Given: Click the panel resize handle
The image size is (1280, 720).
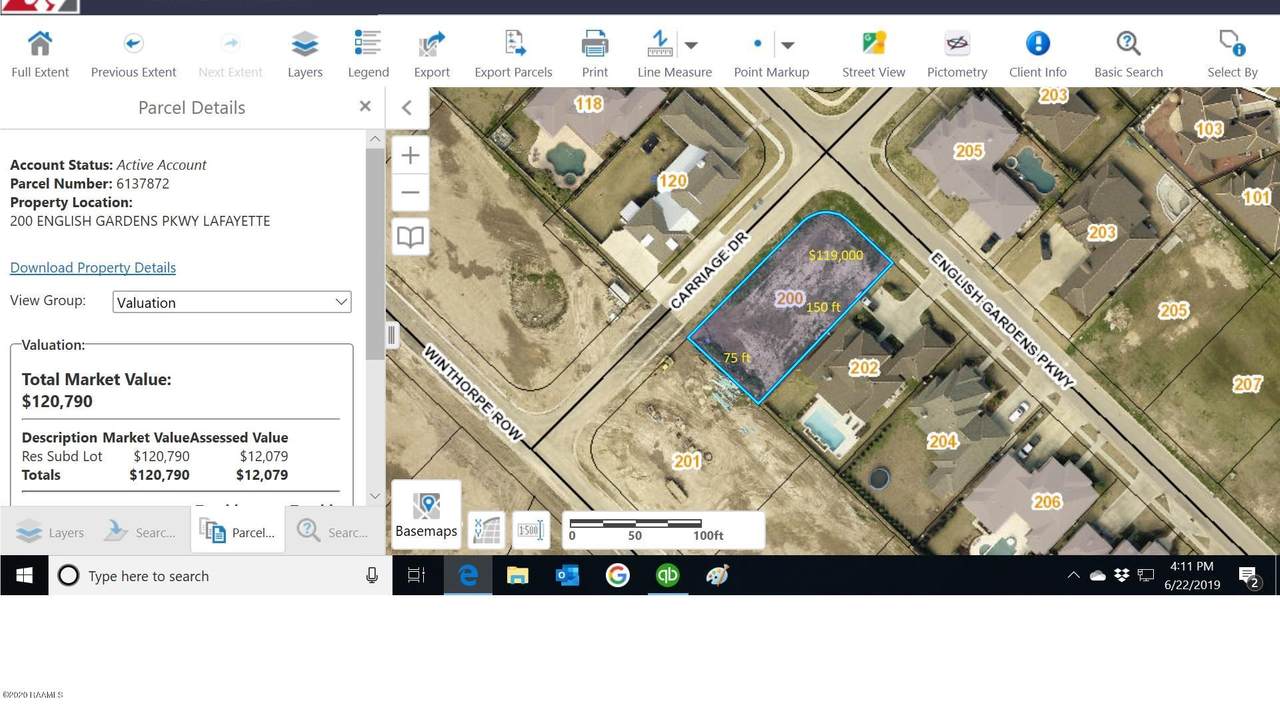Looking at the screenshot, I should (392, 335).
